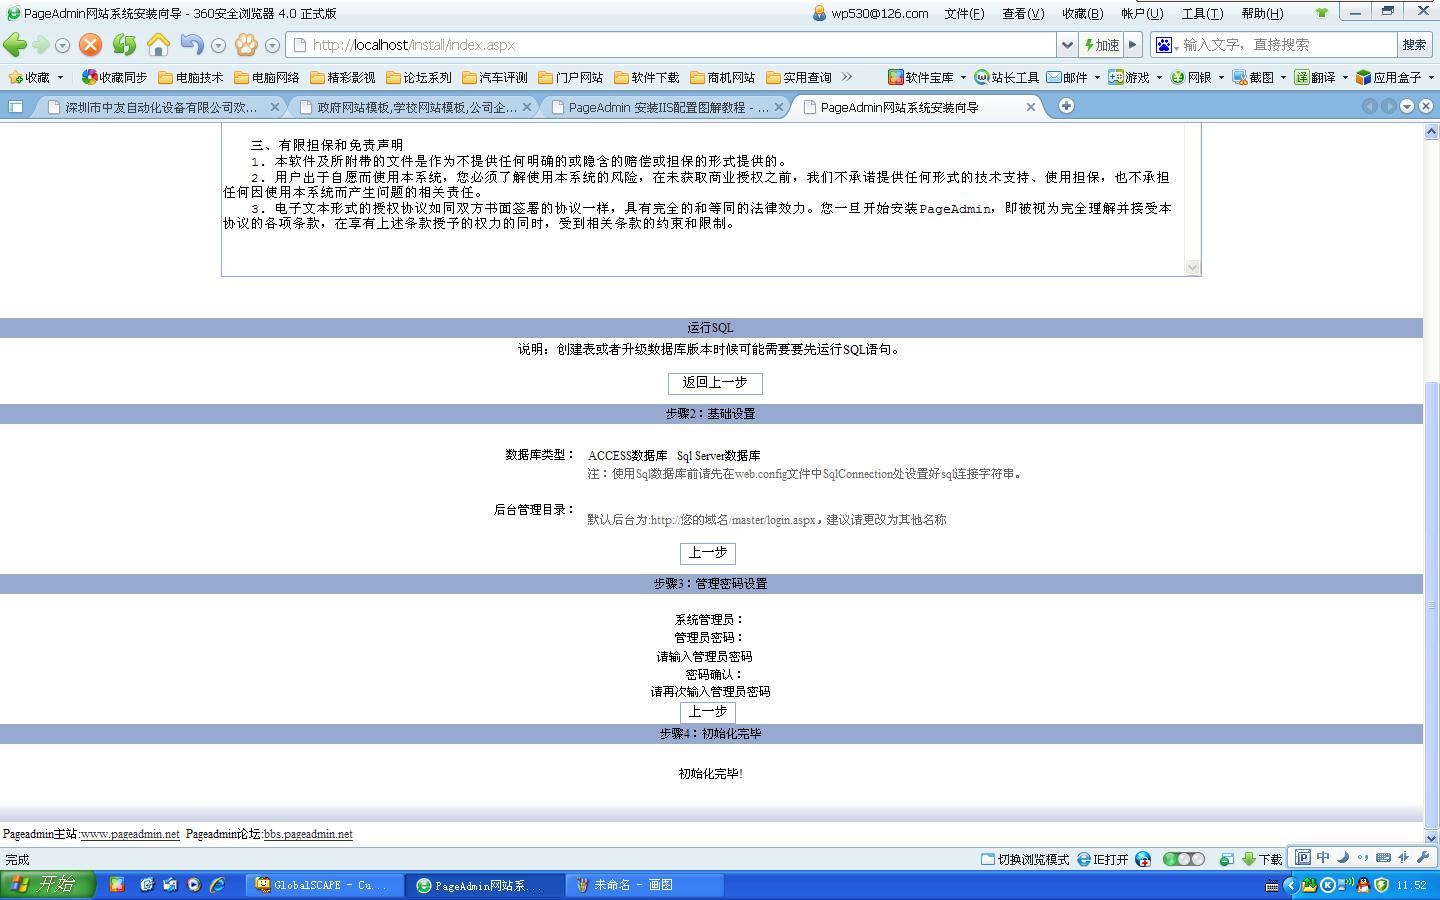The width and height of the screenshot is (1440, 900).
Task: Click into the search text field
Action: point(1286,45)
